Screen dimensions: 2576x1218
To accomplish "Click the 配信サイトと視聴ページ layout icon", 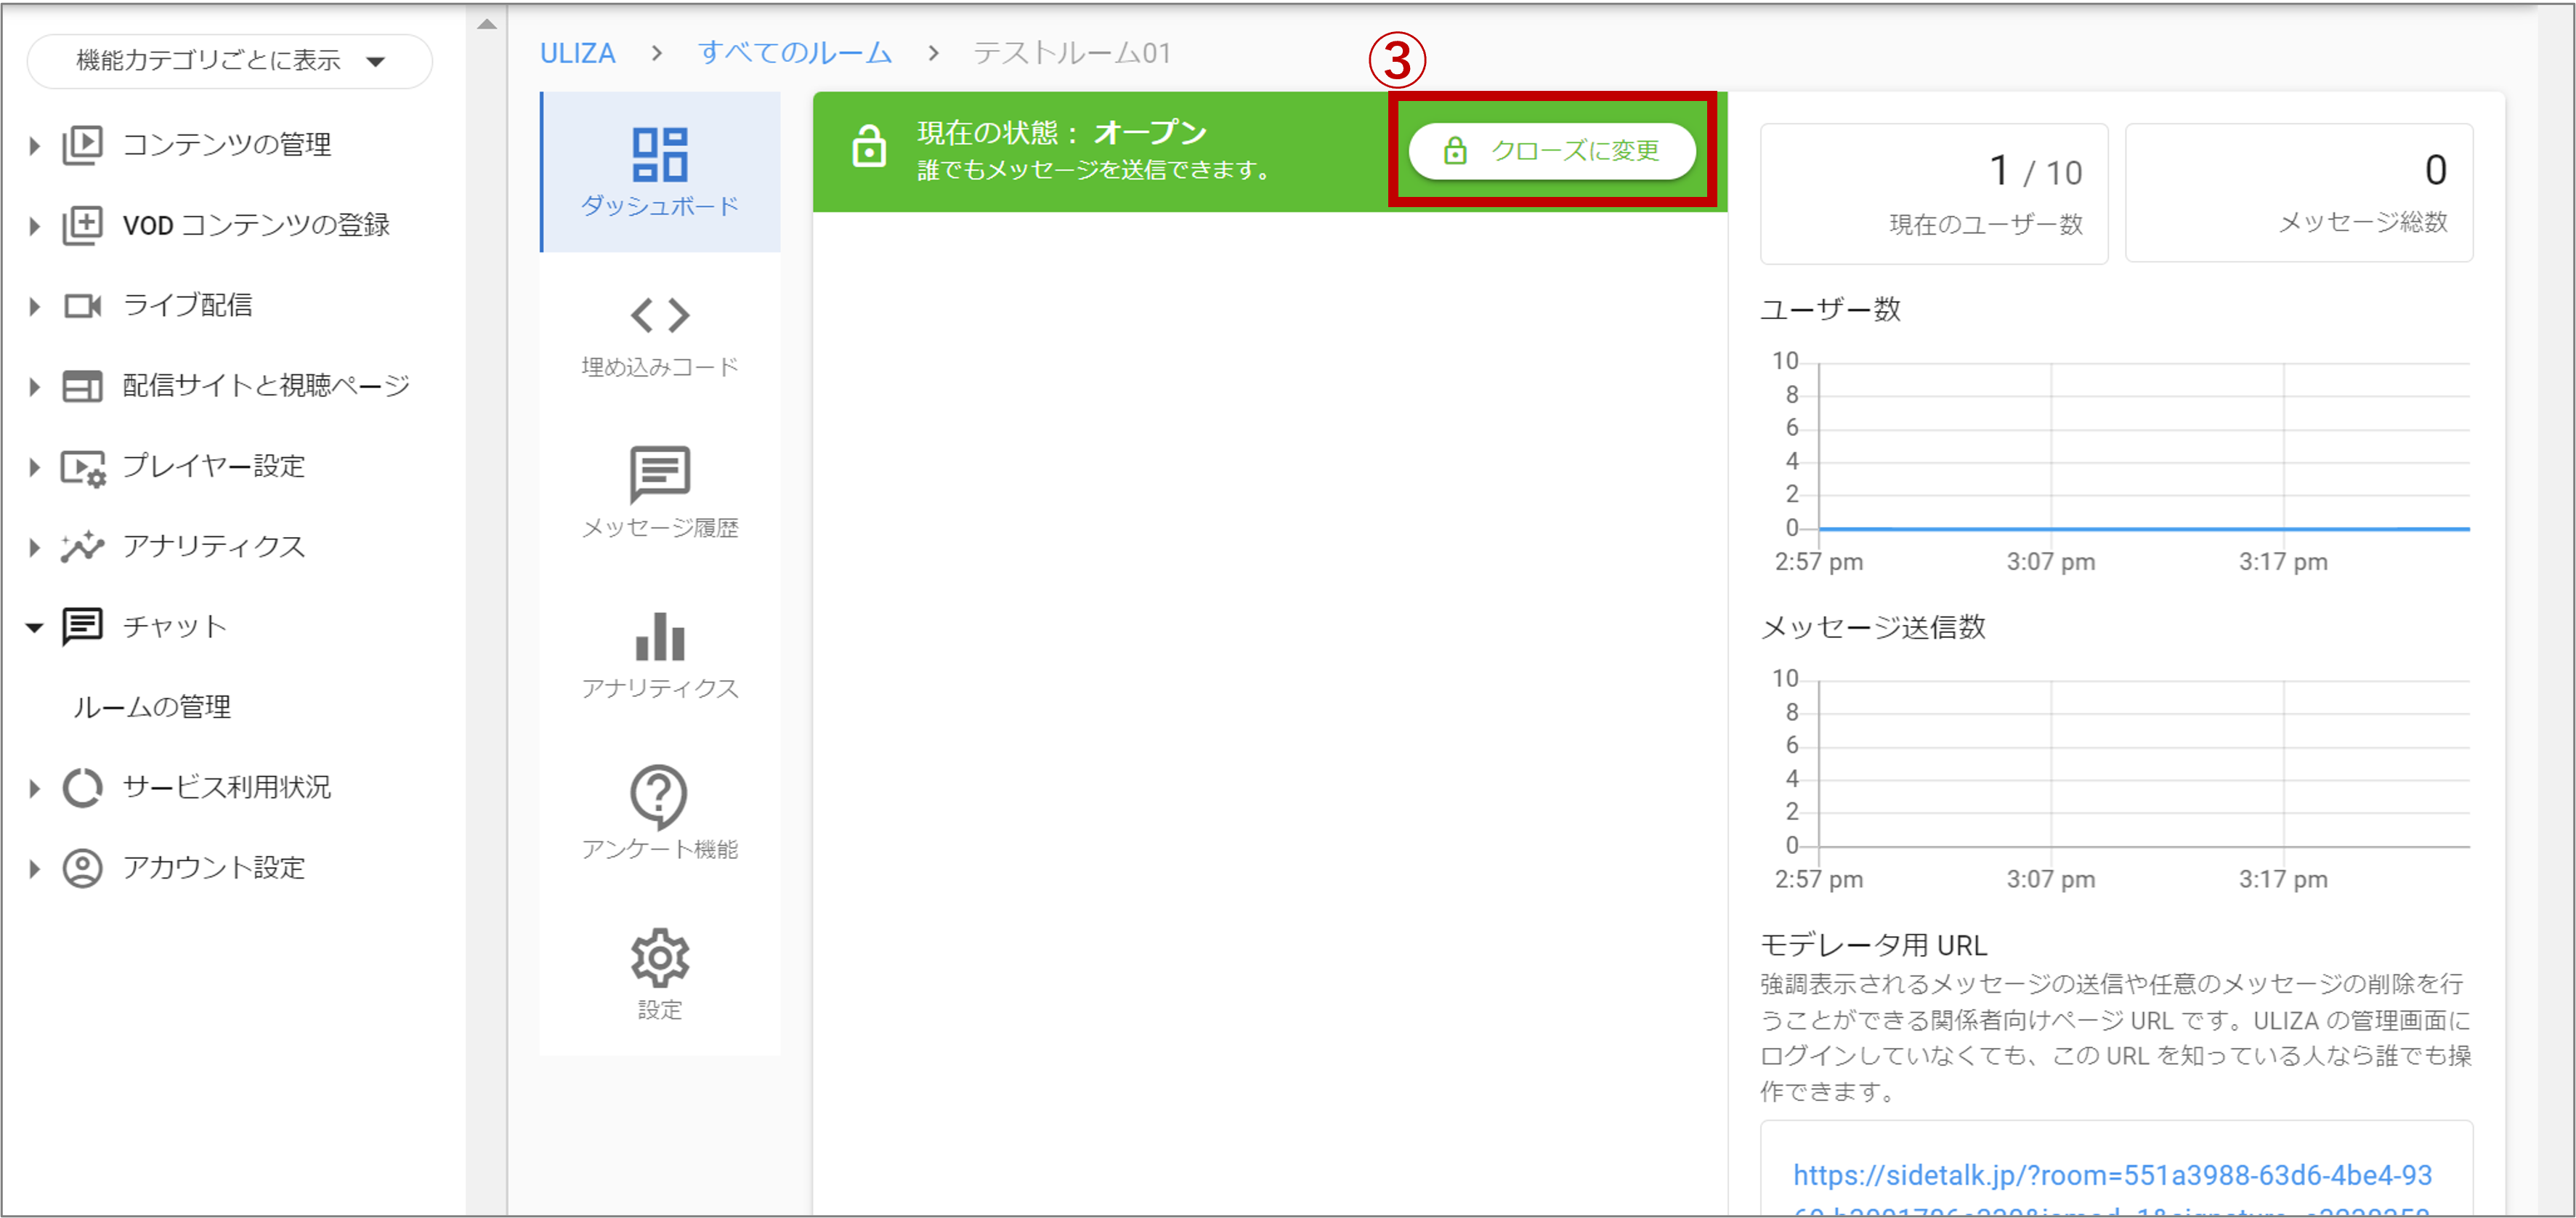I will 82,386.
